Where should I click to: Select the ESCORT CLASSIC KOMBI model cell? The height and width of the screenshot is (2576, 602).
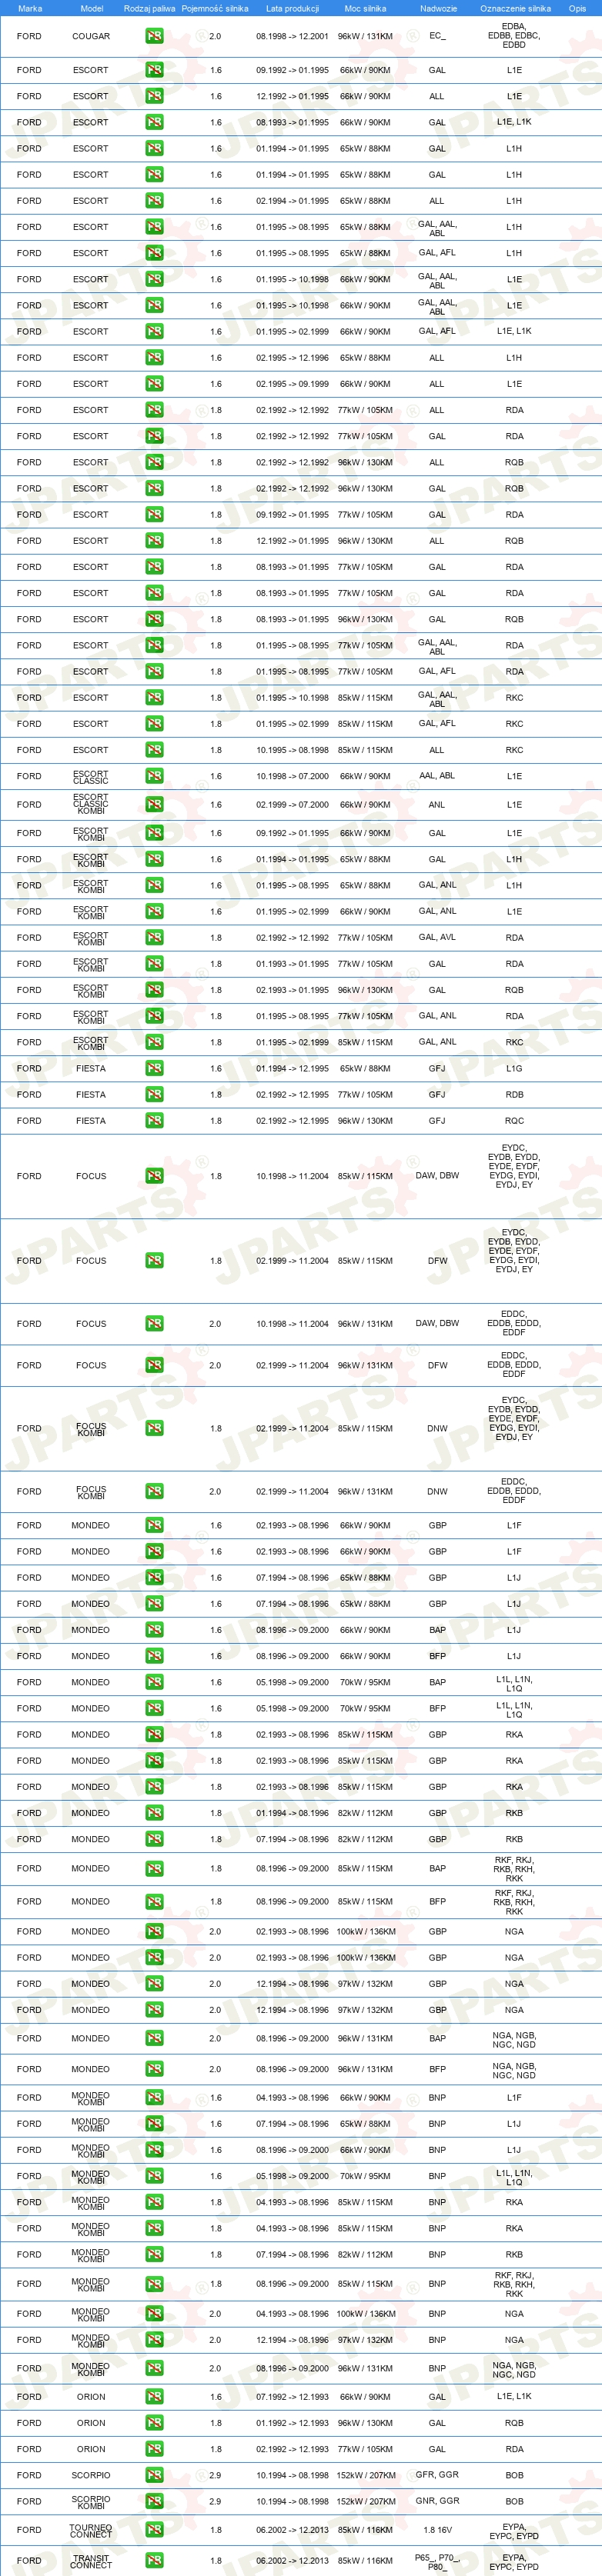pos(91,804)
